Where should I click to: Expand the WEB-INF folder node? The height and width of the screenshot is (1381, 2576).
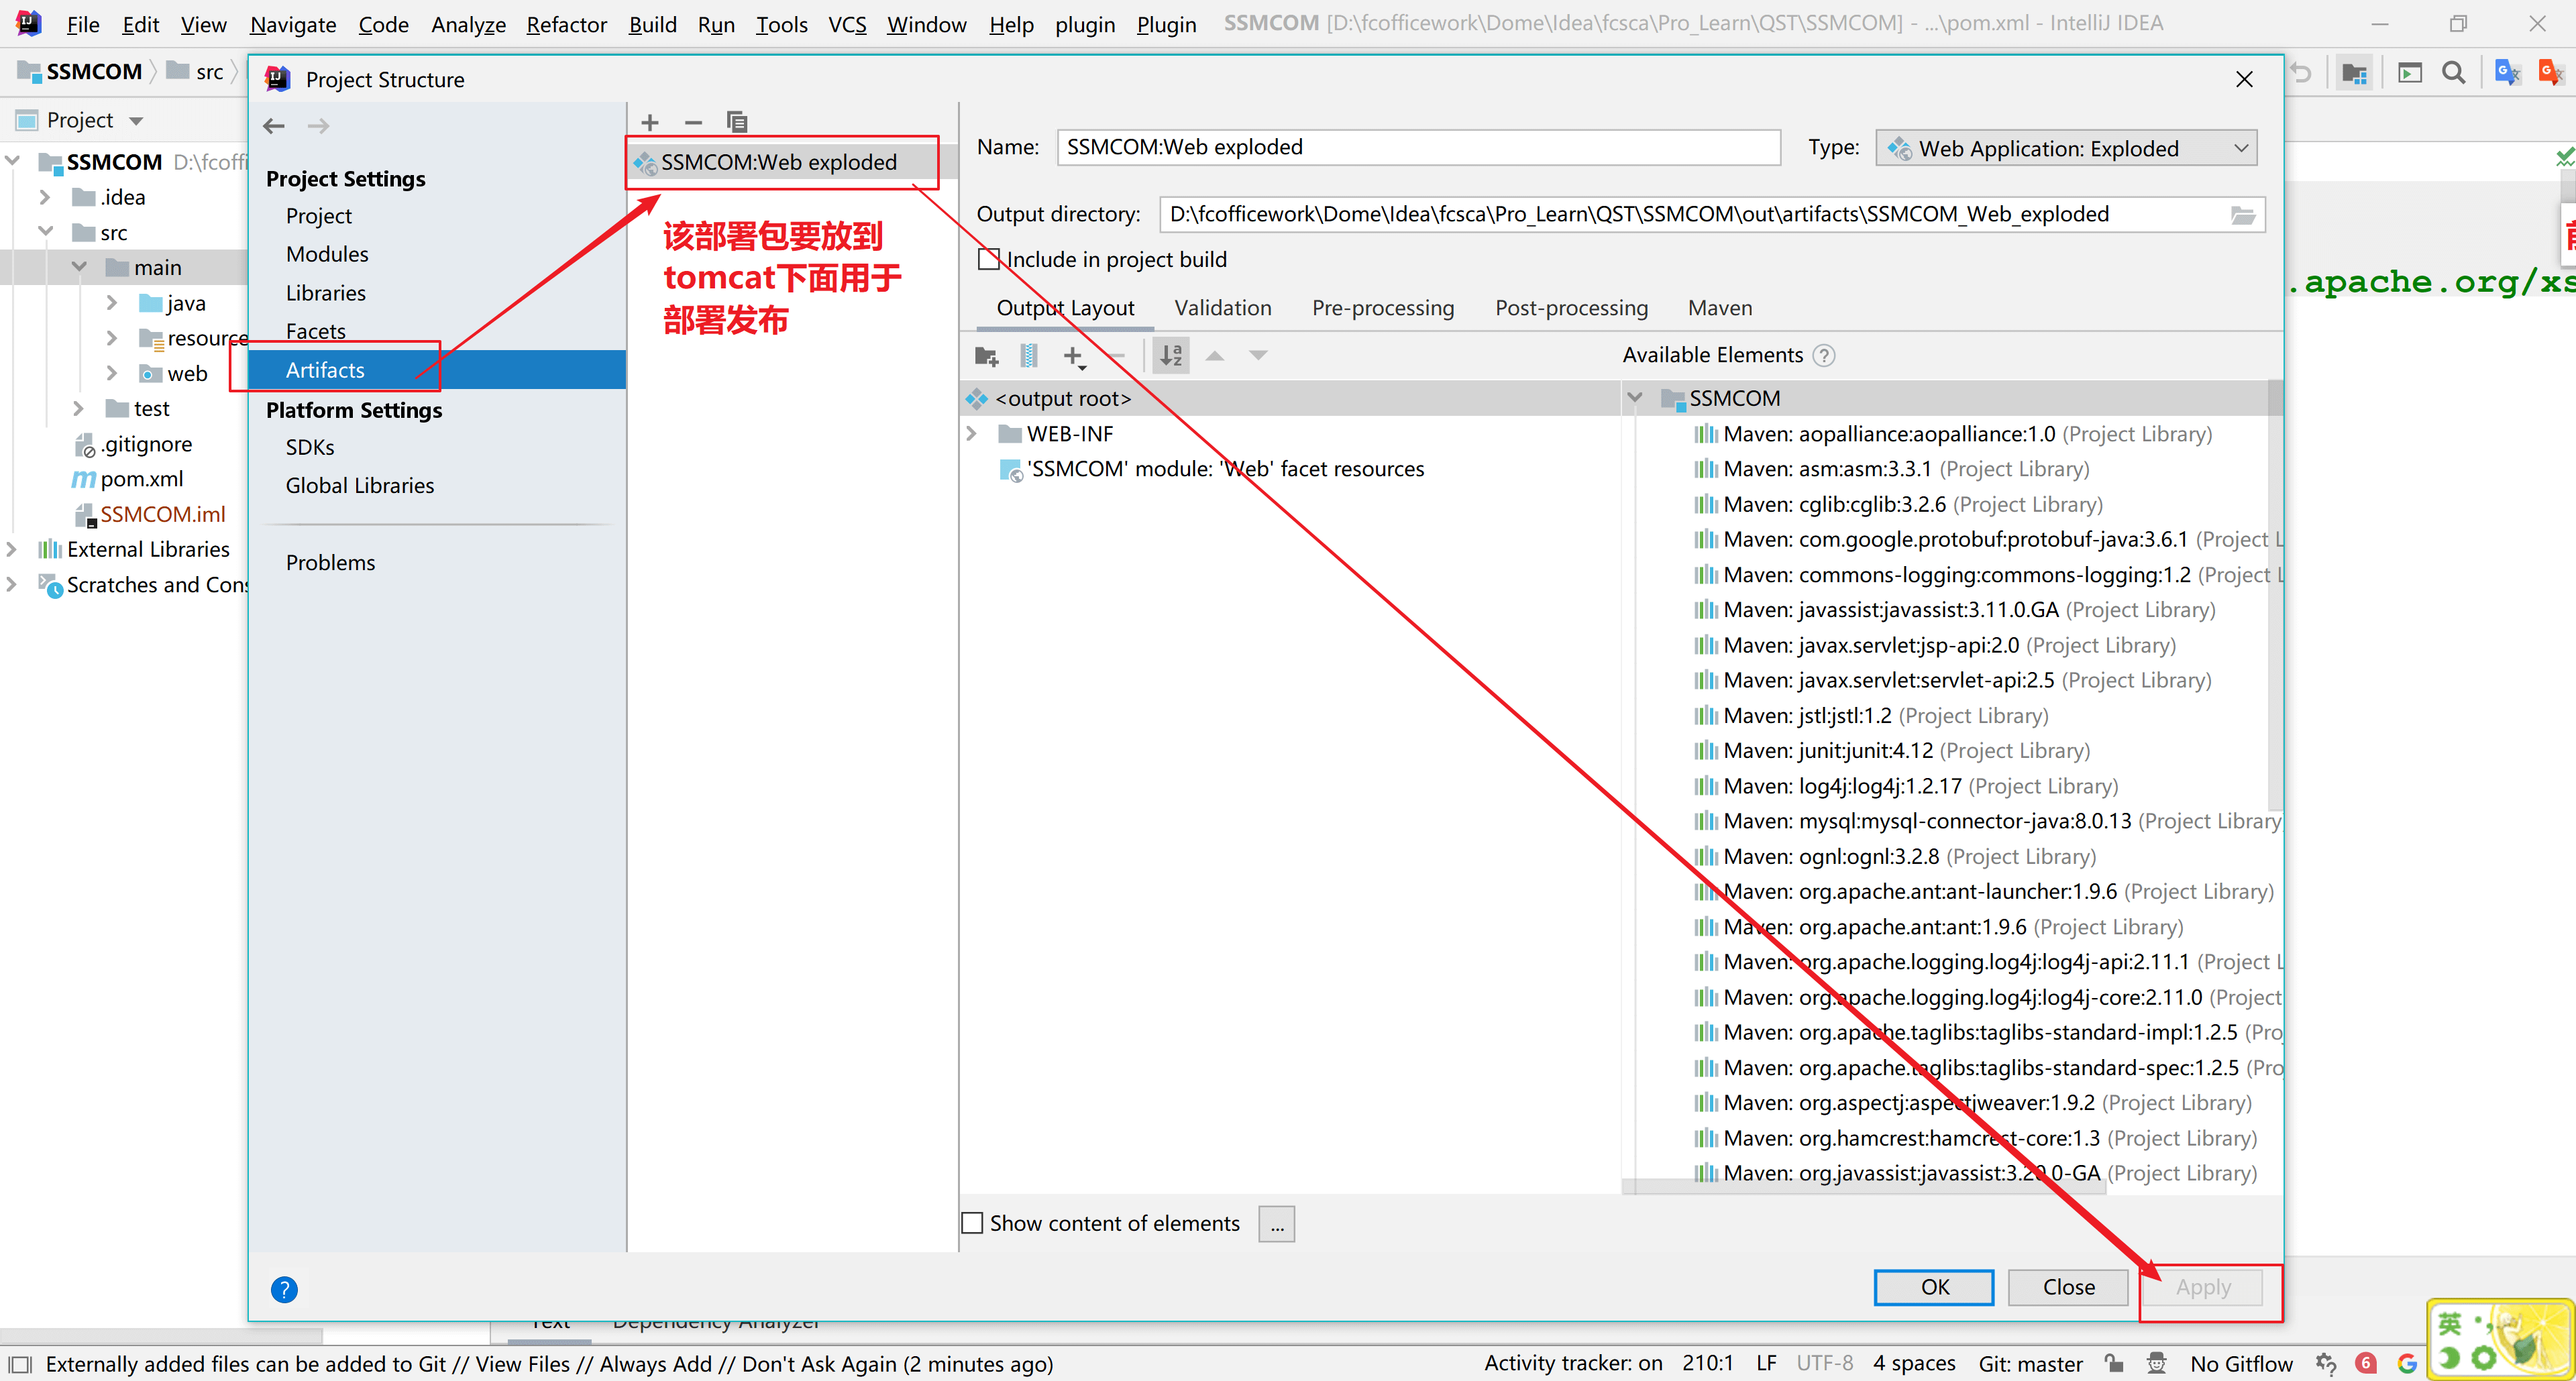coord(971,434)
